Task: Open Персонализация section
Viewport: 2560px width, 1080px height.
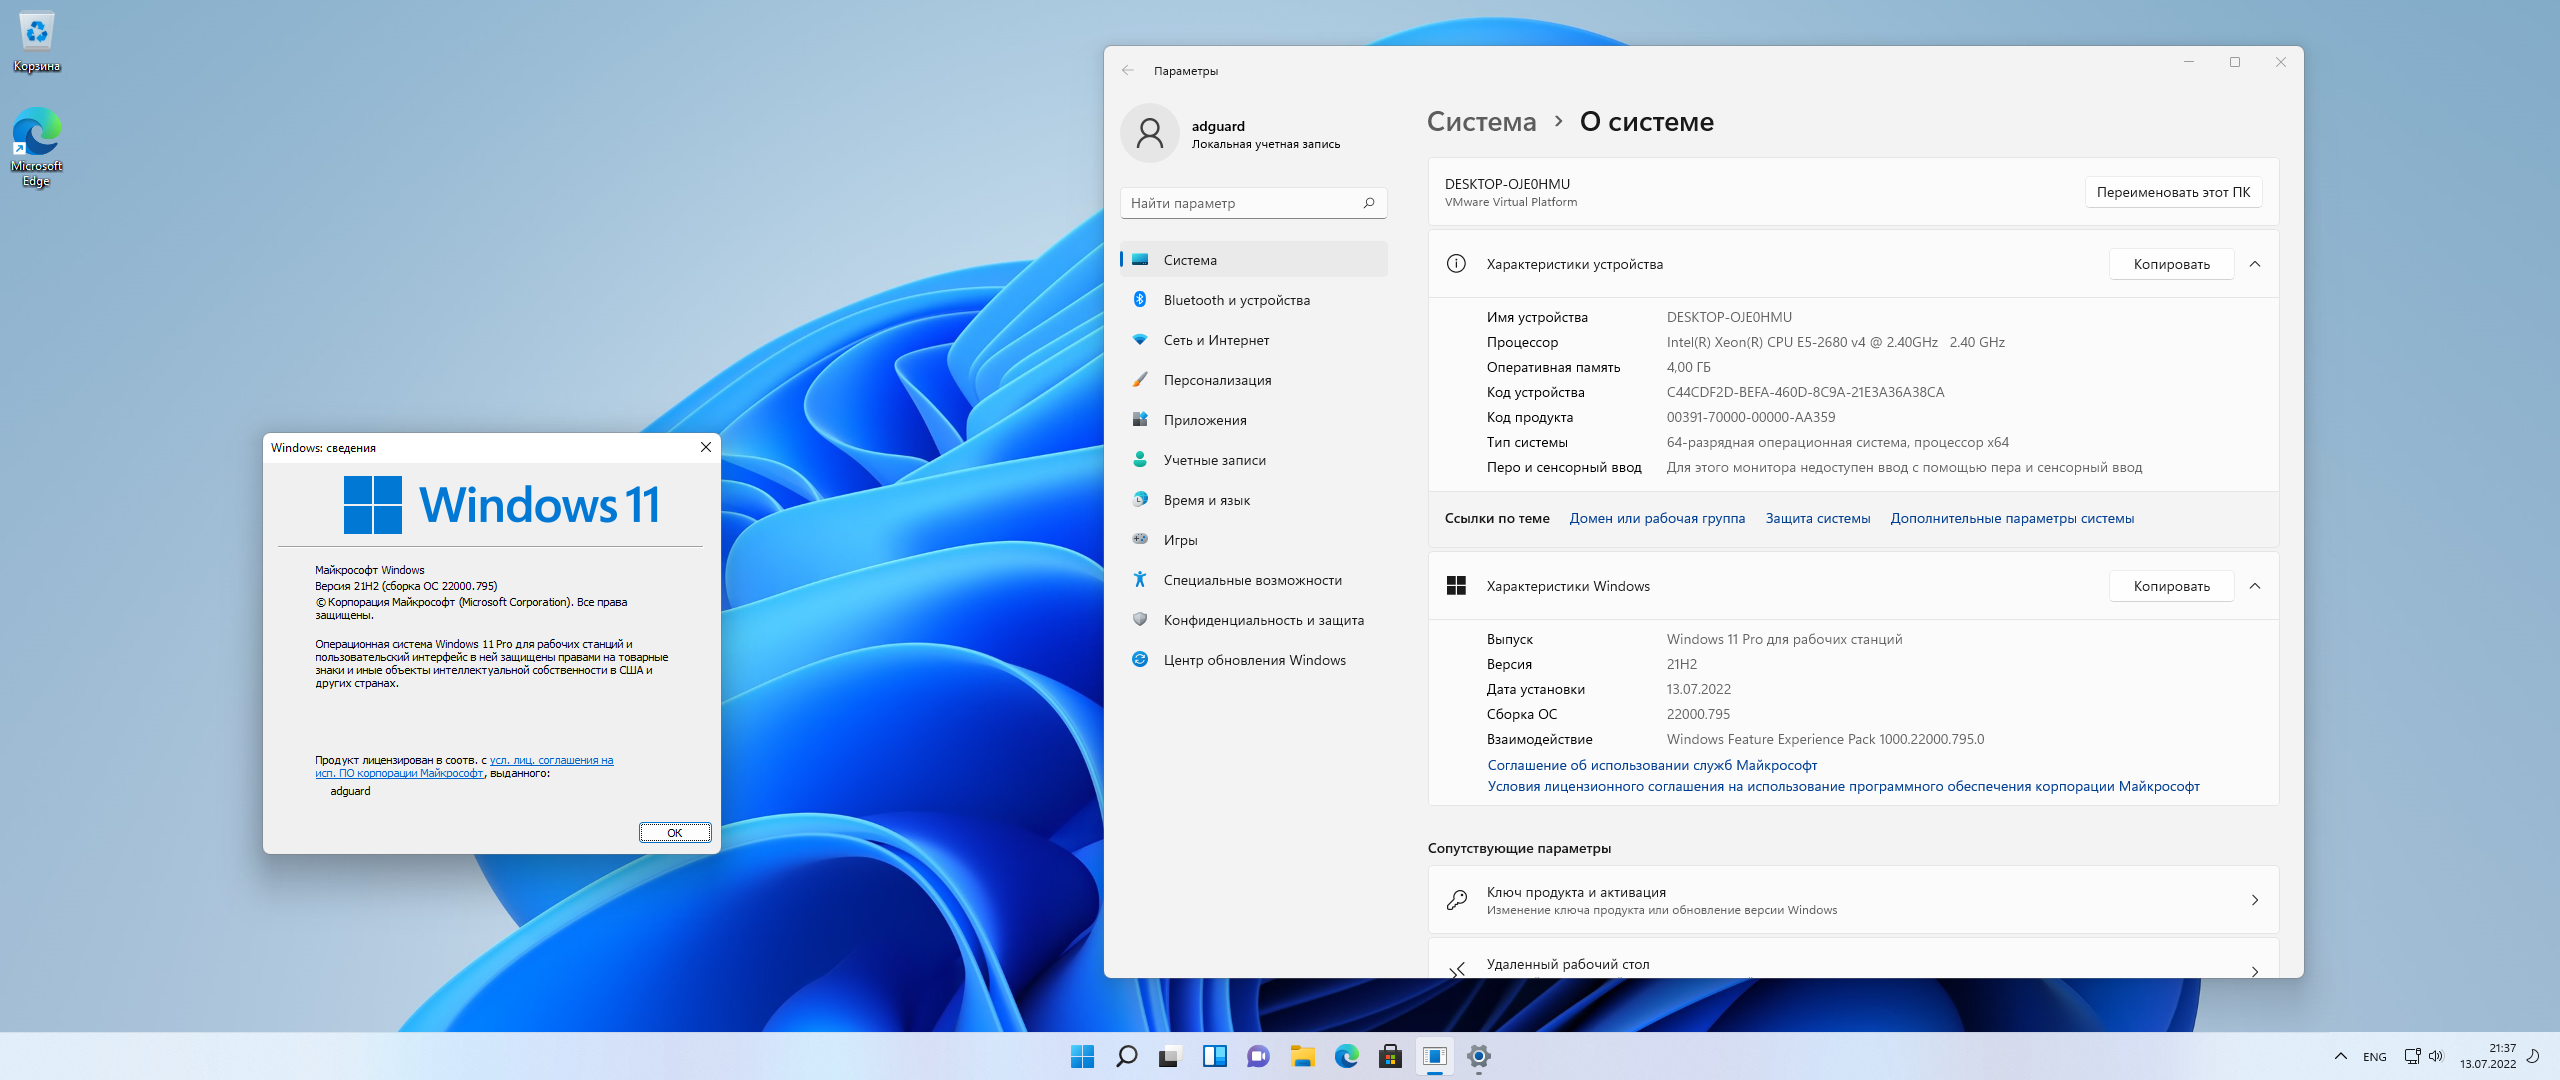Action: pos(1254,380)
